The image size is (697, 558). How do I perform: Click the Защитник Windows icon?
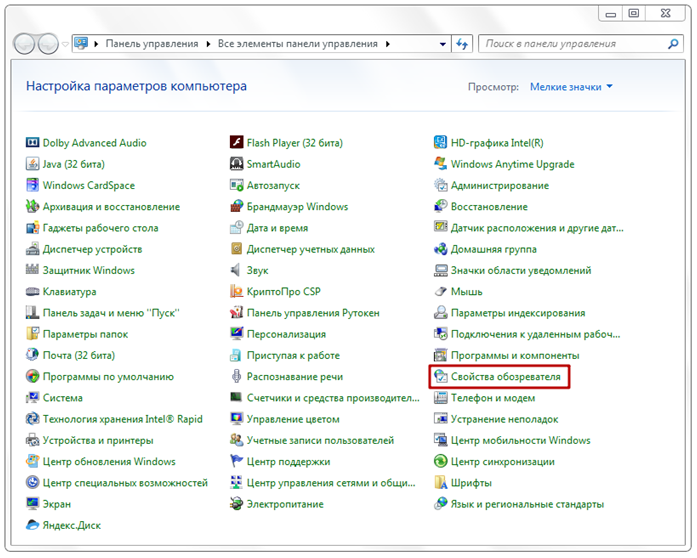(x=32, y=270)
